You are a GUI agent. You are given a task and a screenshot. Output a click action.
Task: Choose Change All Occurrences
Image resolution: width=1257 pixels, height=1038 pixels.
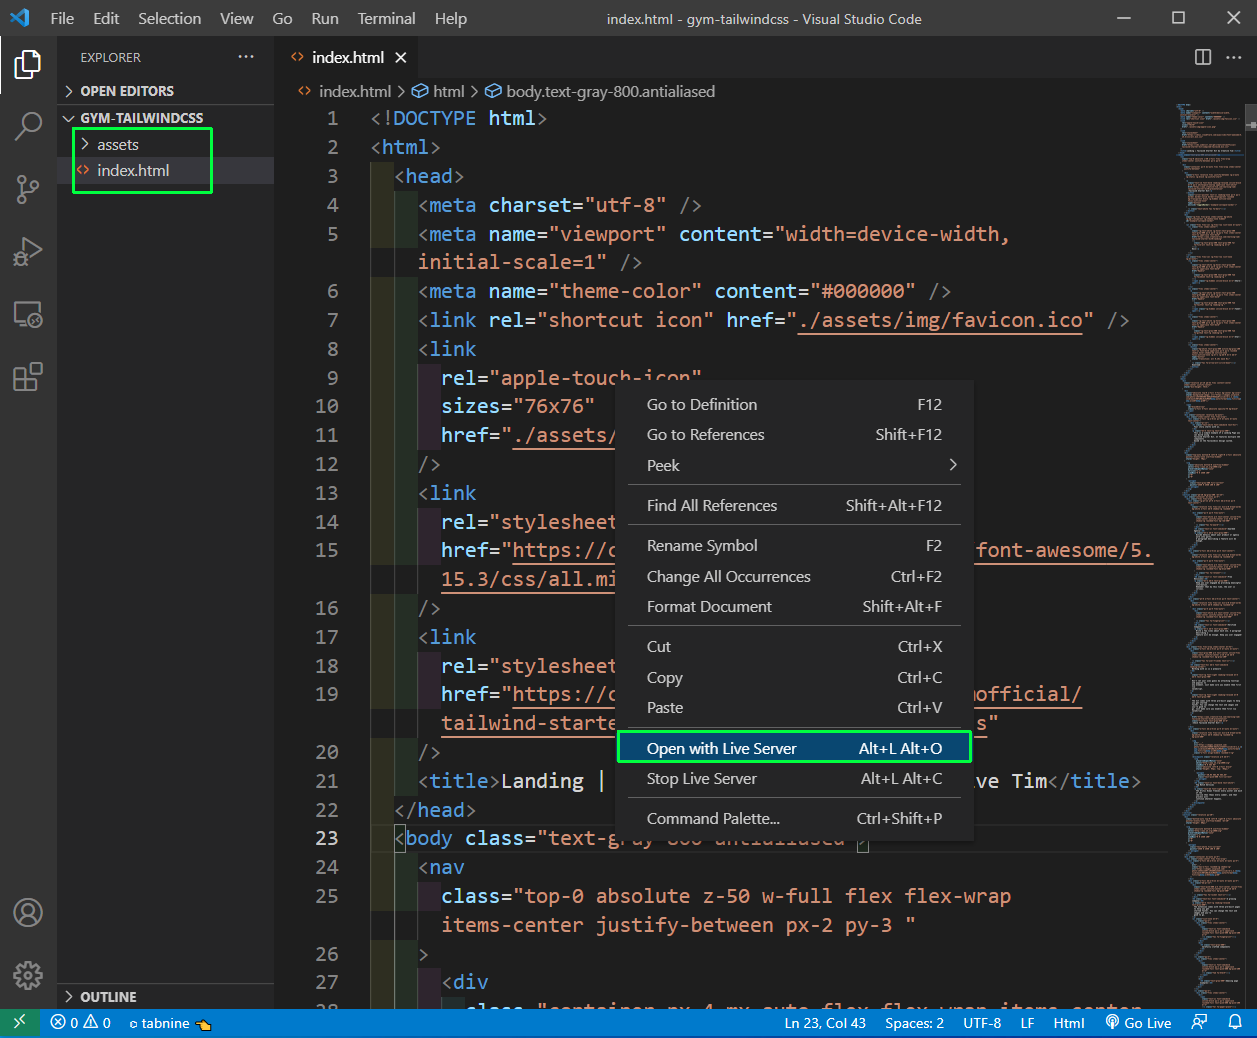(x=794, y=577)
